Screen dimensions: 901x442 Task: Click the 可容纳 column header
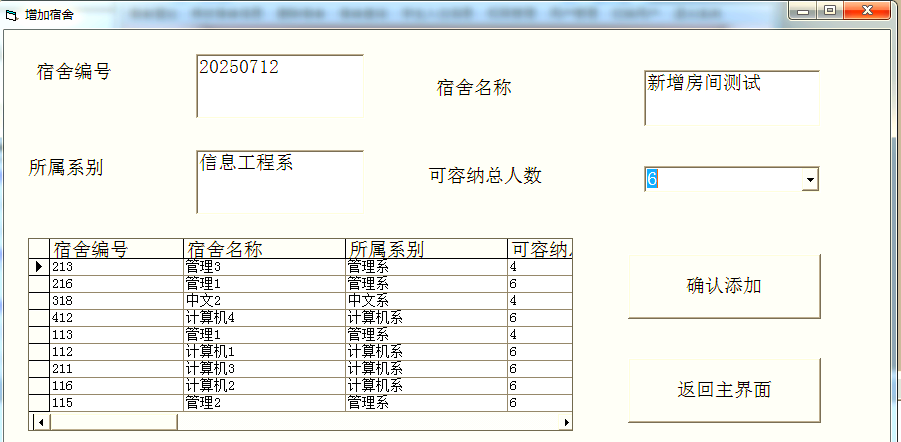(540, 249)
